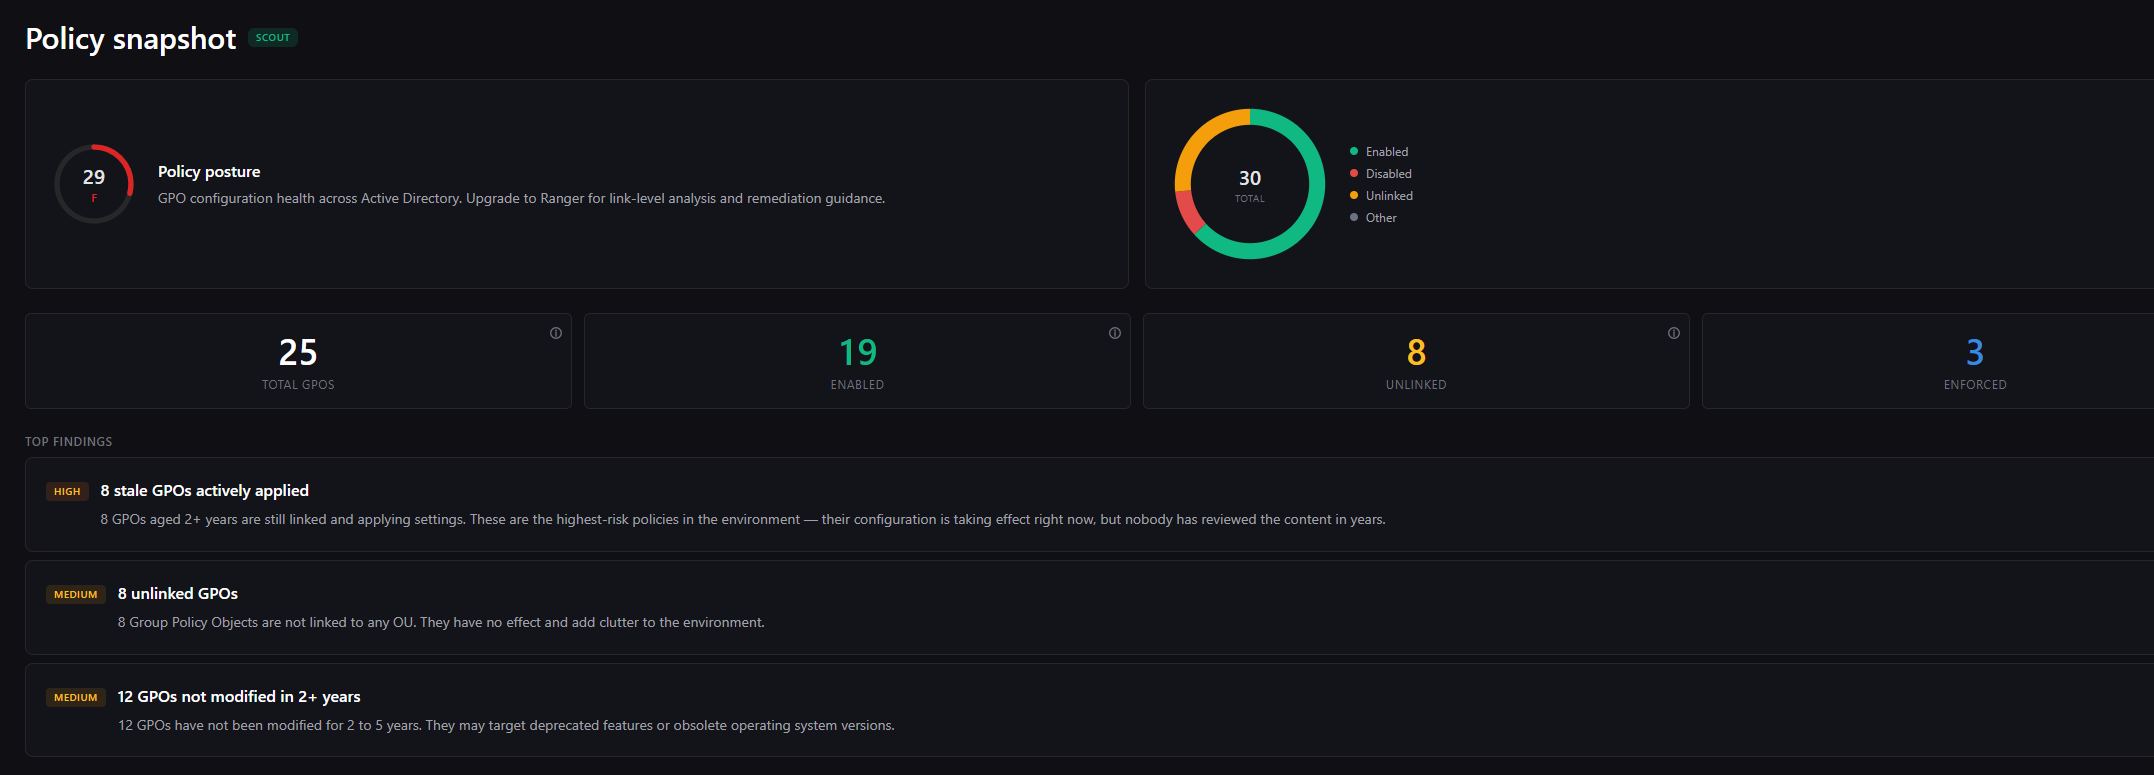
Task: Click the policy posture score gauge 29
Action: click(94, 184)
